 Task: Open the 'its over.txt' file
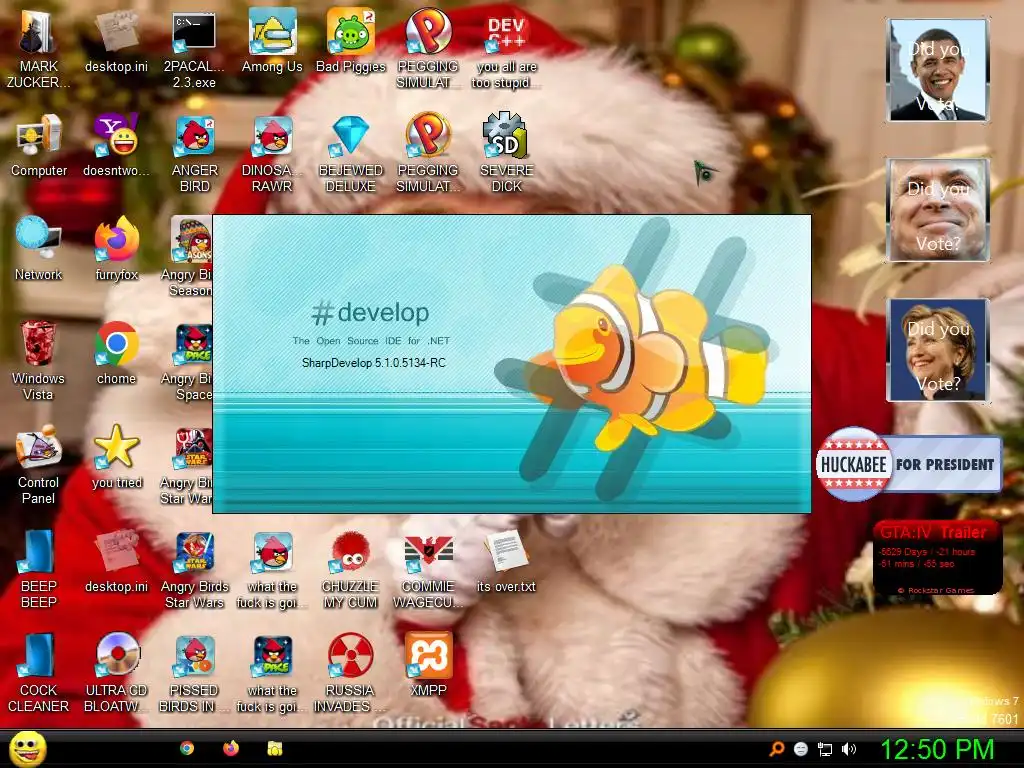point(506,562)
